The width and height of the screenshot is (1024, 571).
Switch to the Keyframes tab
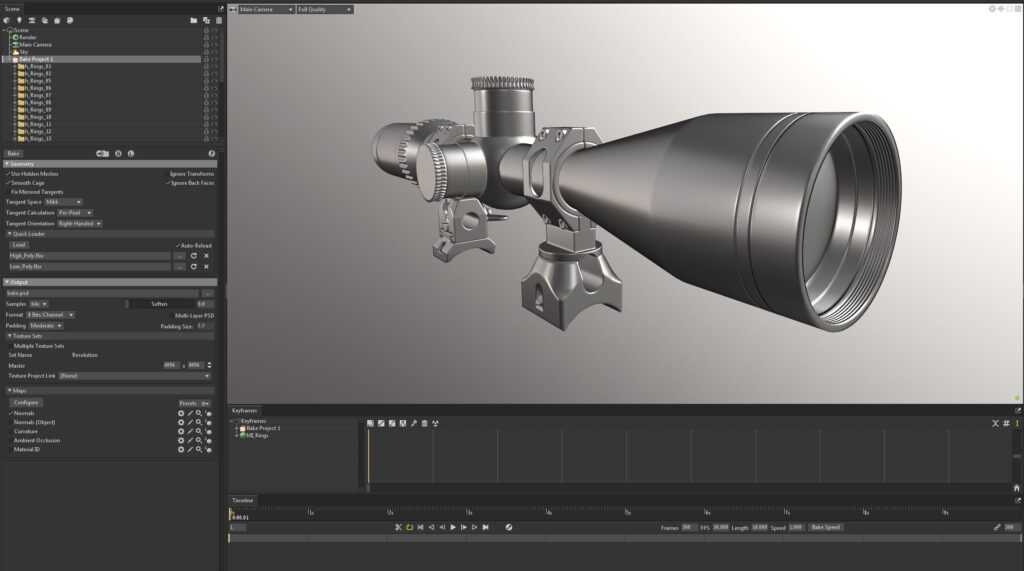pyautogui.click(x=244, y=410)
